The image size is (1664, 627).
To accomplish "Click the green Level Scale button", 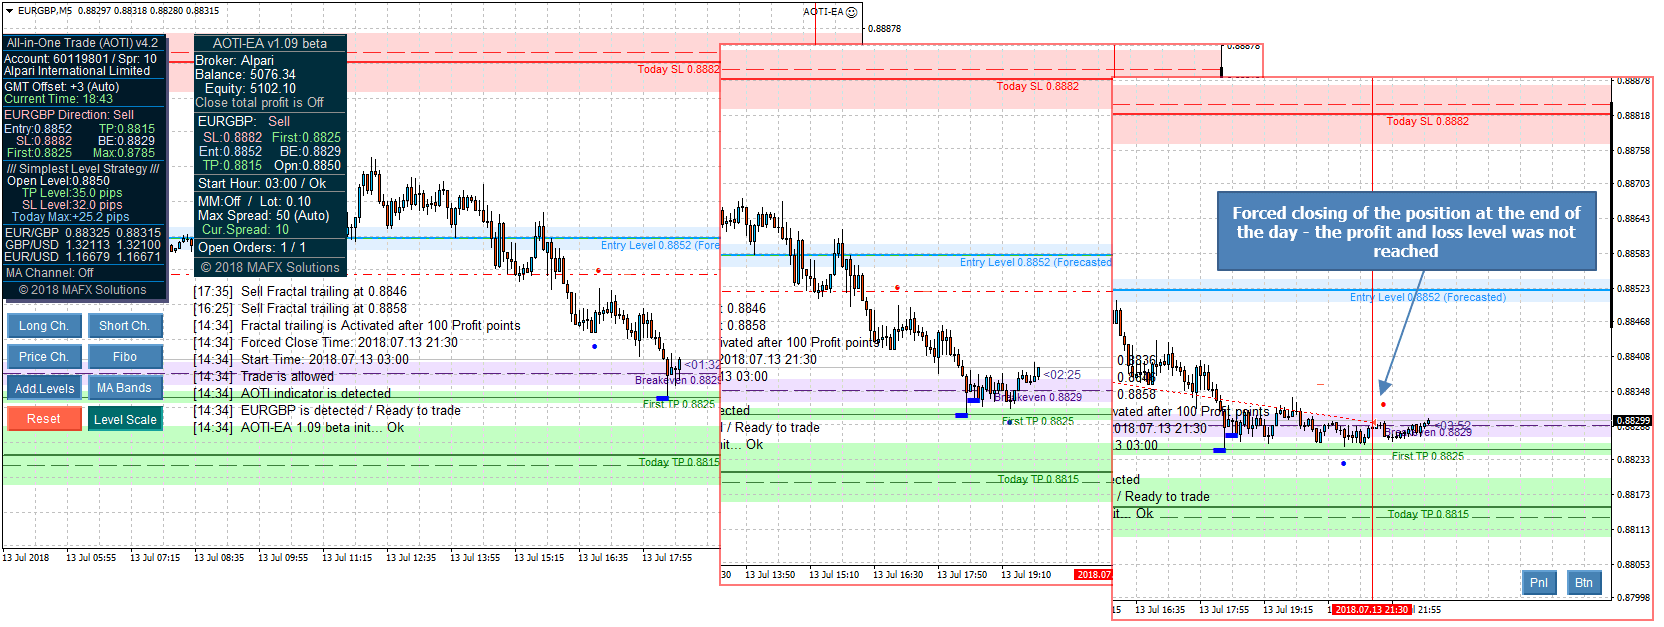I will [125, 419].
